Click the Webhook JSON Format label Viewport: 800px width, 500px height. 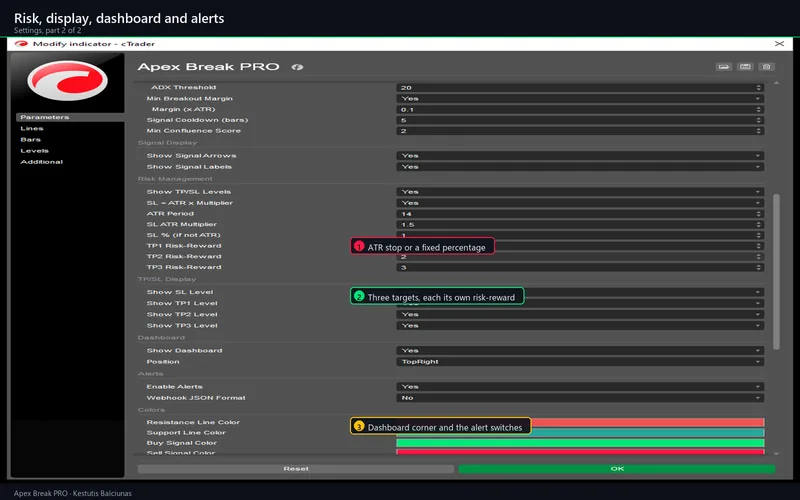(196, 398)
